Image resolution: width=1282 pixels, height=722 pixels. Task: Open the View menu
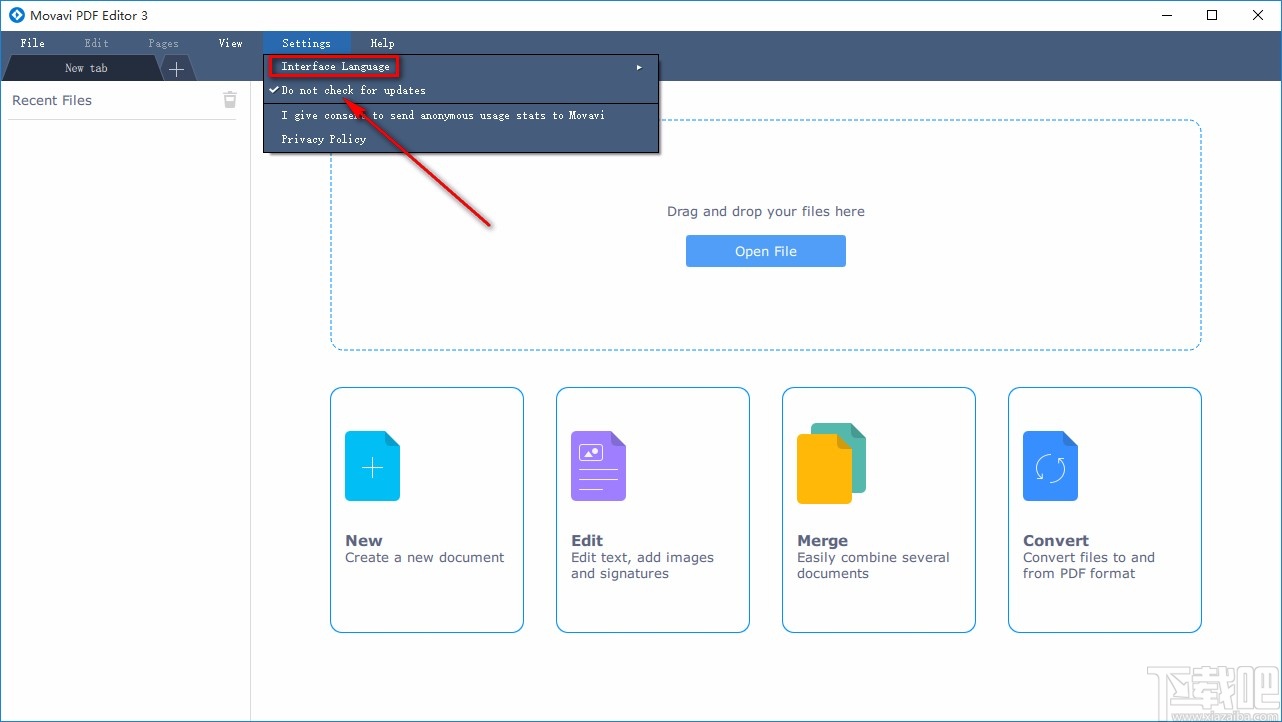230,43
